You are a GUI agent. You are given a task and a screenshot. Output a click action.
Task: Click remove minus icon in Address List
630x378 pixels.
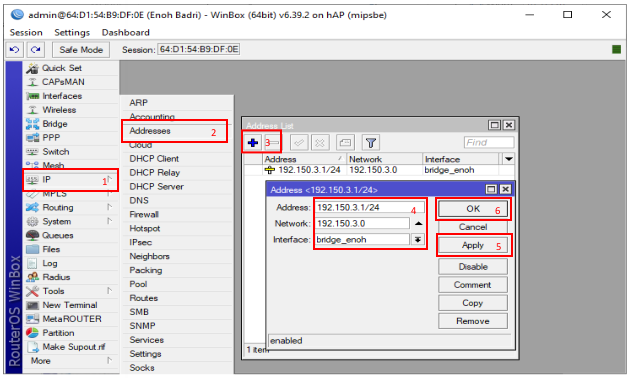(x=274, y=143)
